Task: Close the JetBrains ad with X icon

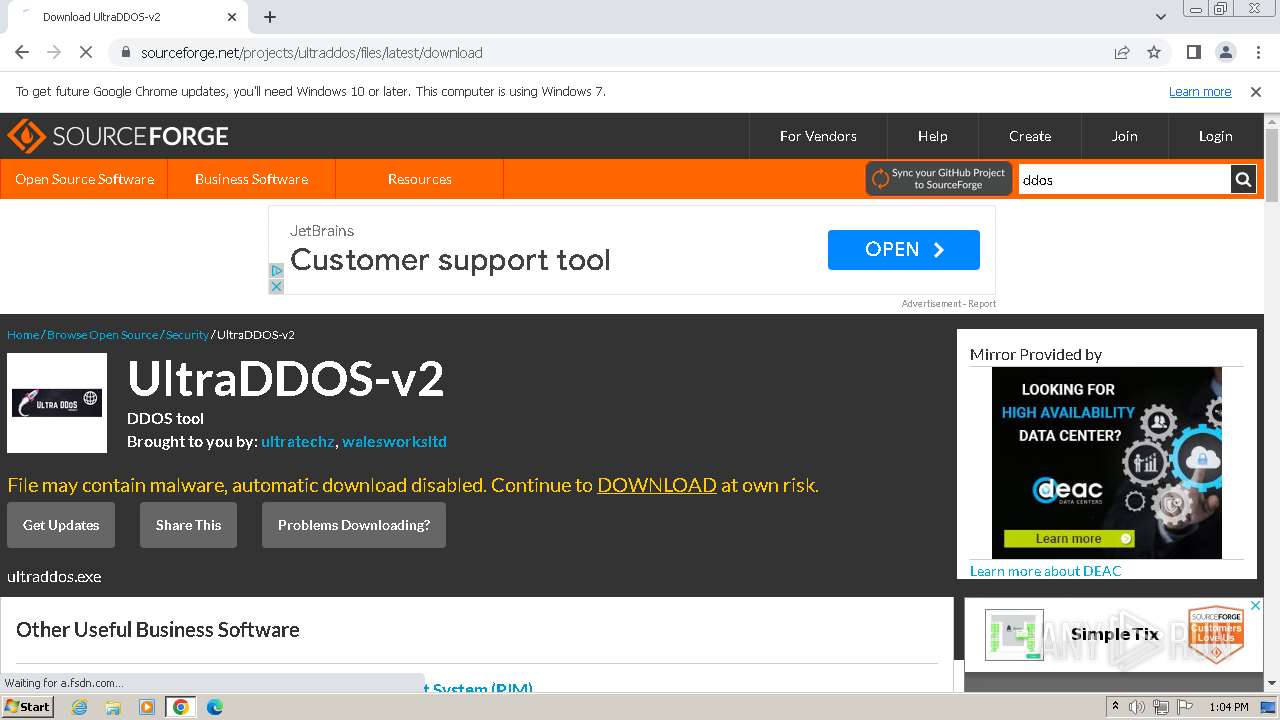Action: 277,286
